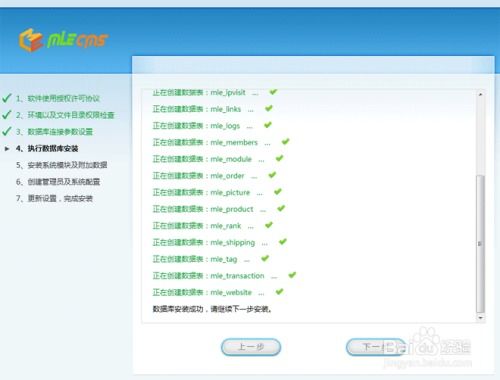The height and width of the screenshot is (380, 500).
Task: Click the green checkmark beside mle_transaction
Action: [292, 275]
